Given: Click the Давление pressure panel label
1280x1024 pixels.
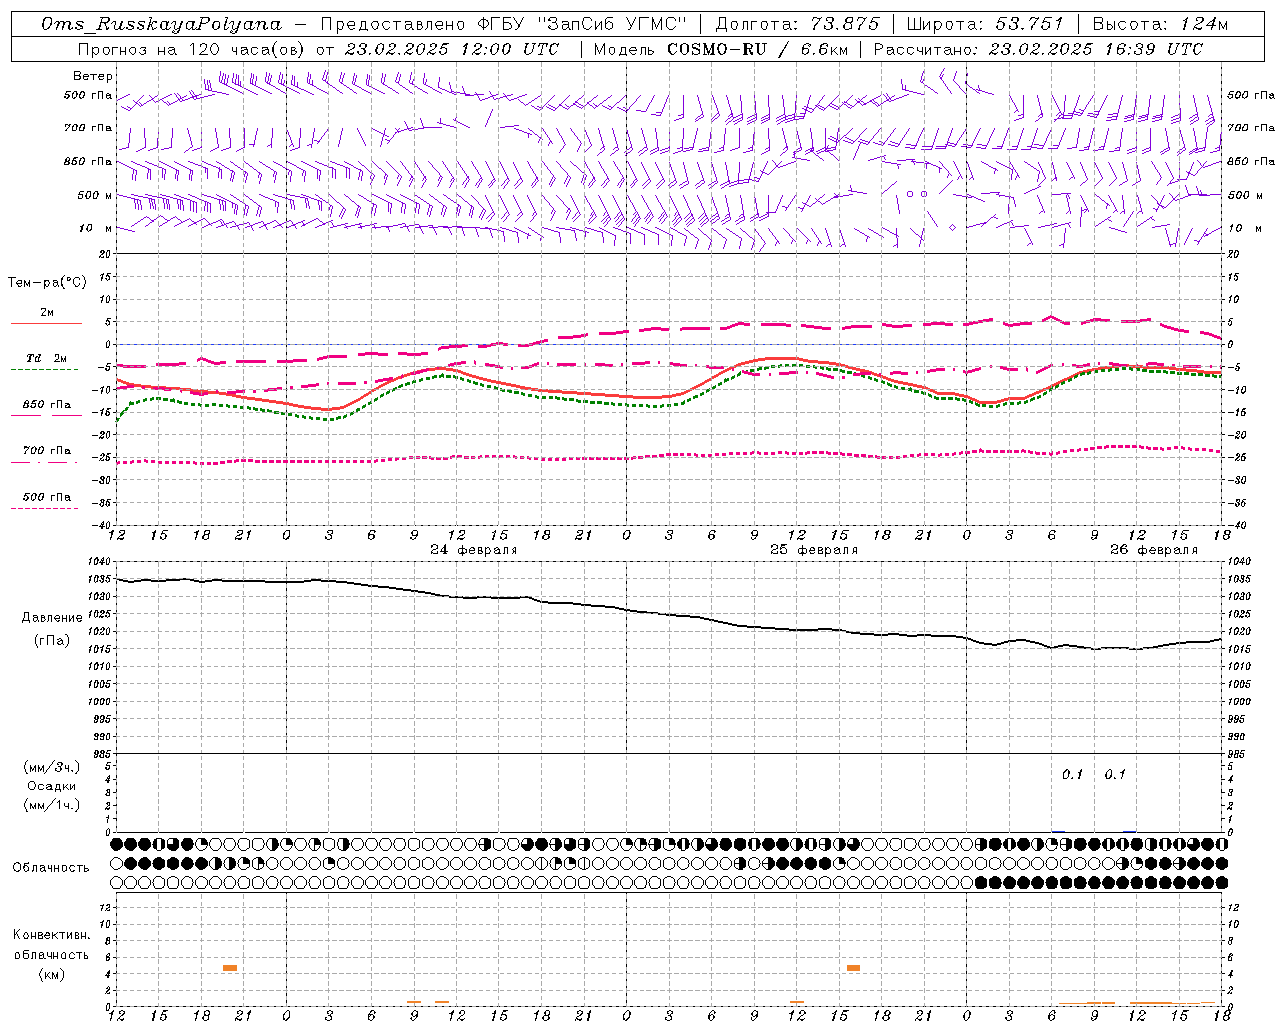Looking at the screenshot, I should coord(52,618).
